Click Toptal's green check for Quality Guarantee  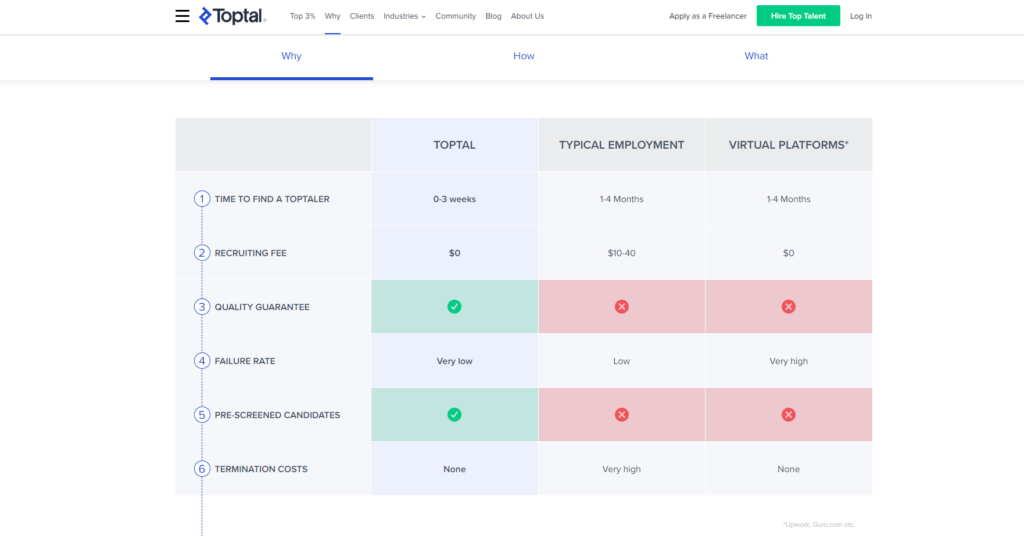point(455,307)
